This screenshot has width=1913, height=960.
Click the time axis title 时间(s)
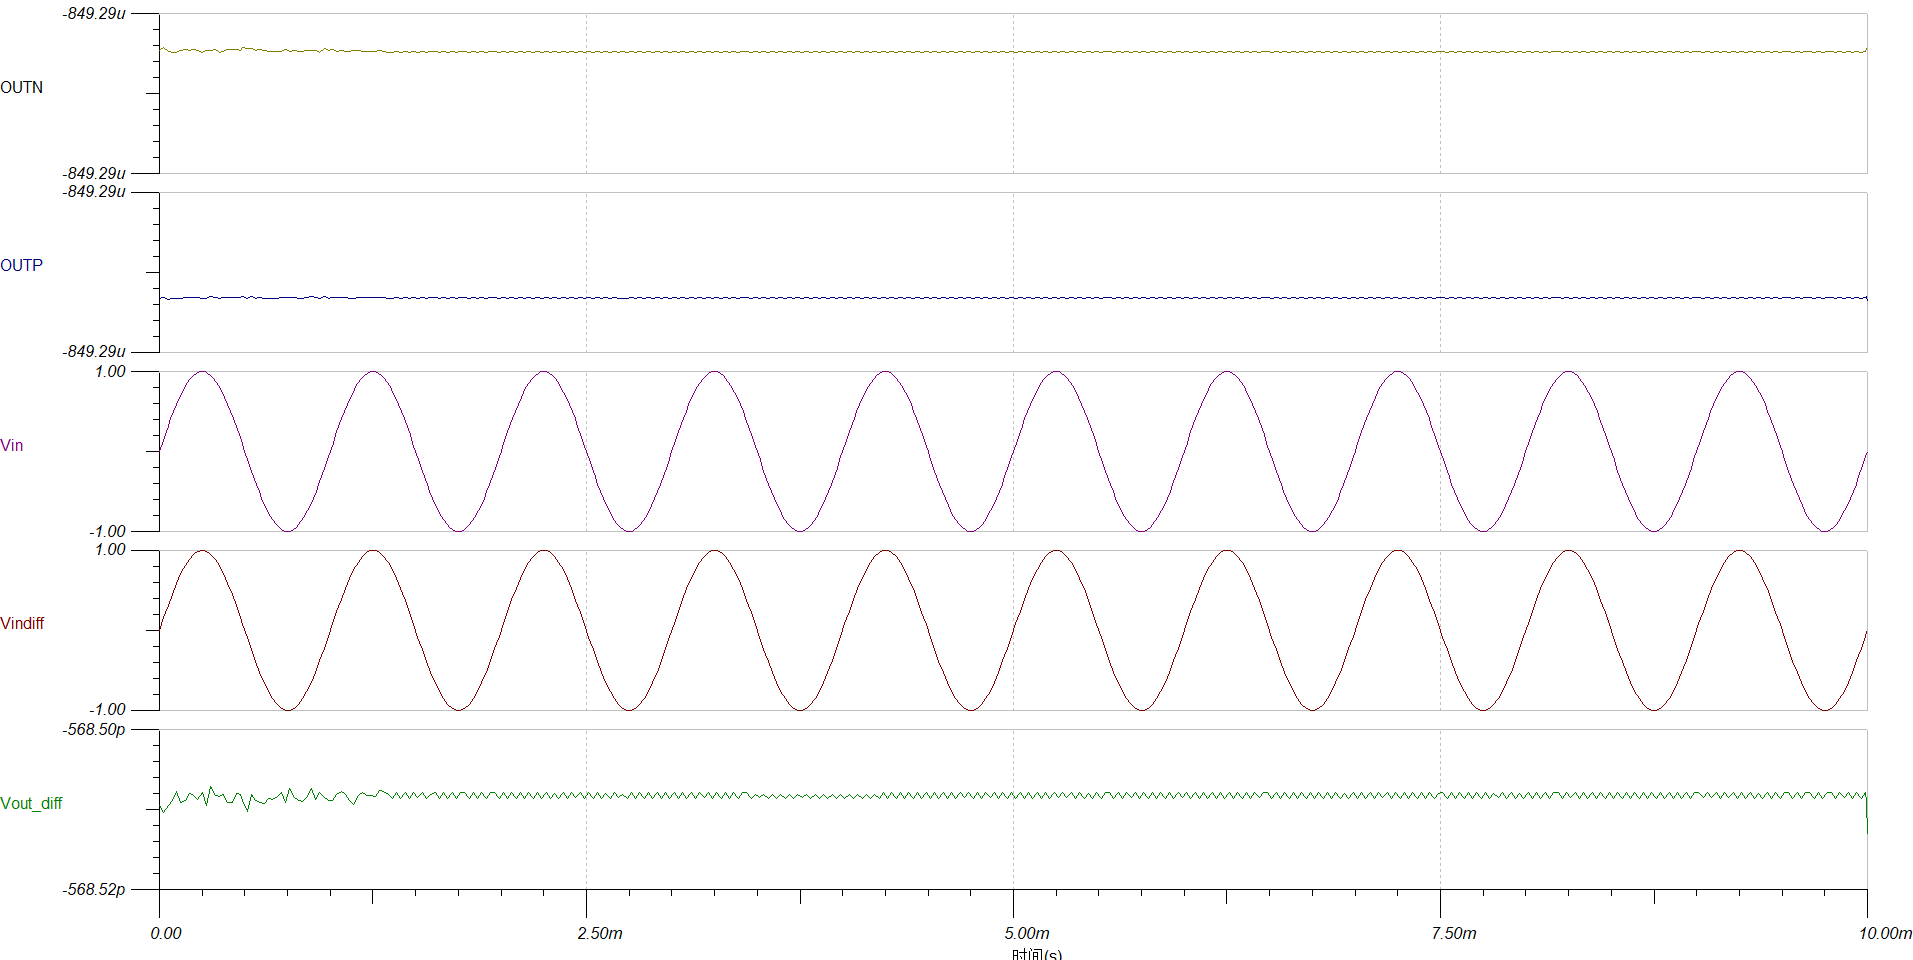(1037, 954)
